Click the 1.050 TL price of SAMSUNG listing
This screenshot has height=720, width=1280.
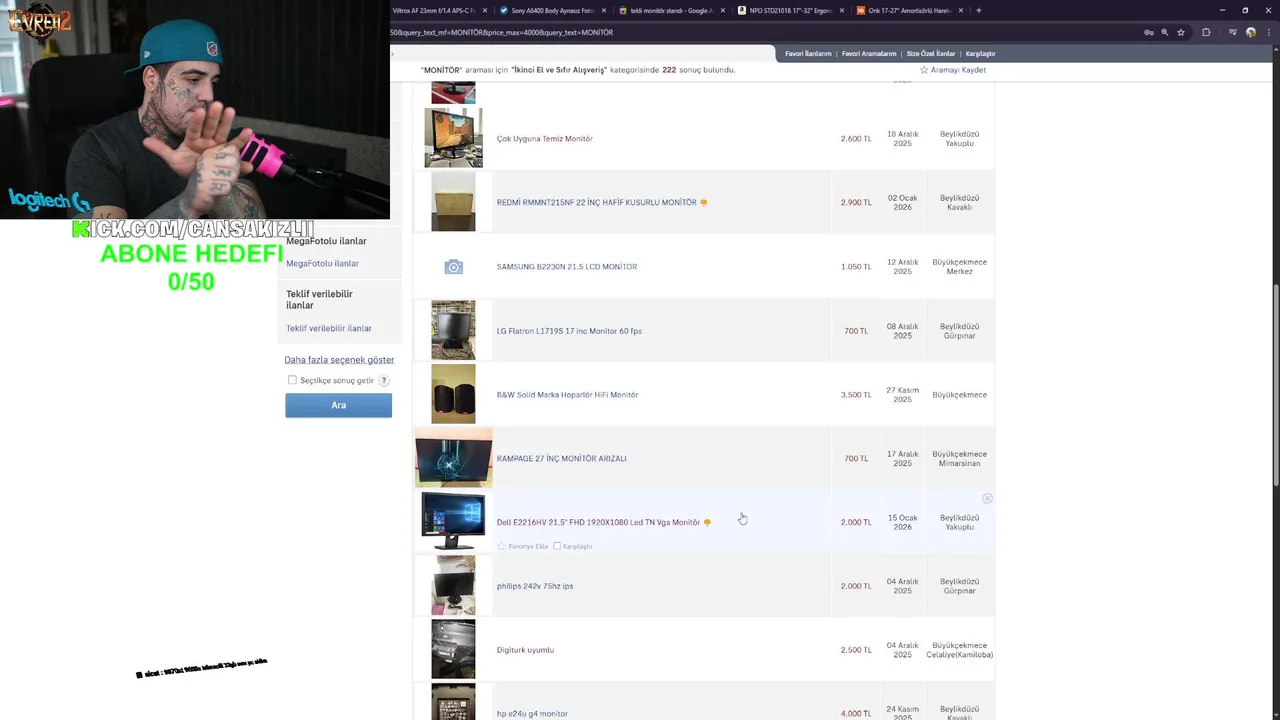pyautogui.click(x=856, y=267)
